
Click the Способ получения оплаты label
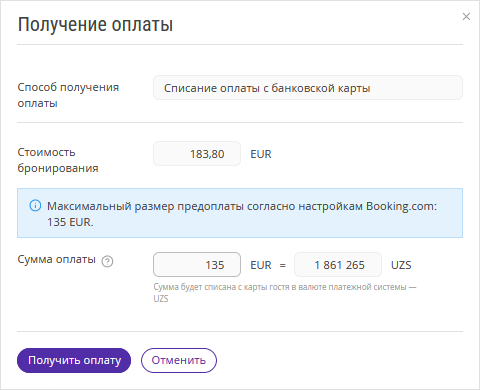(x=68, y=95)
